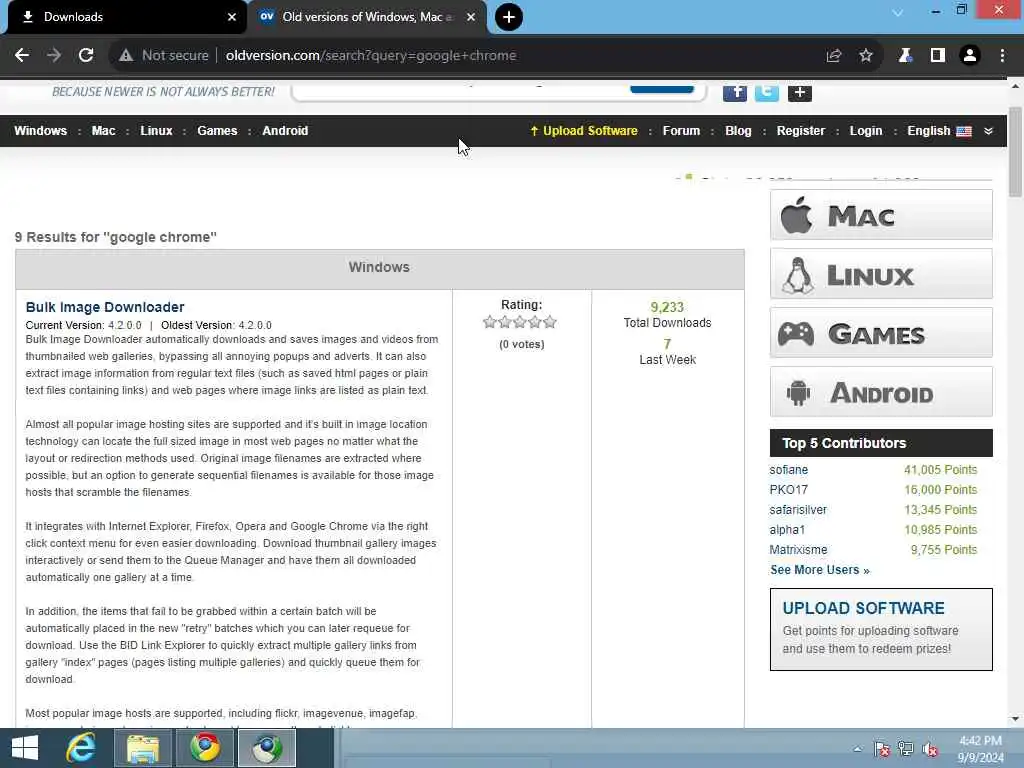This screenshot has height=768, width=1024.
Task: Rate five stars for Bulk Image Downloader
Action: tap(550, 322)
